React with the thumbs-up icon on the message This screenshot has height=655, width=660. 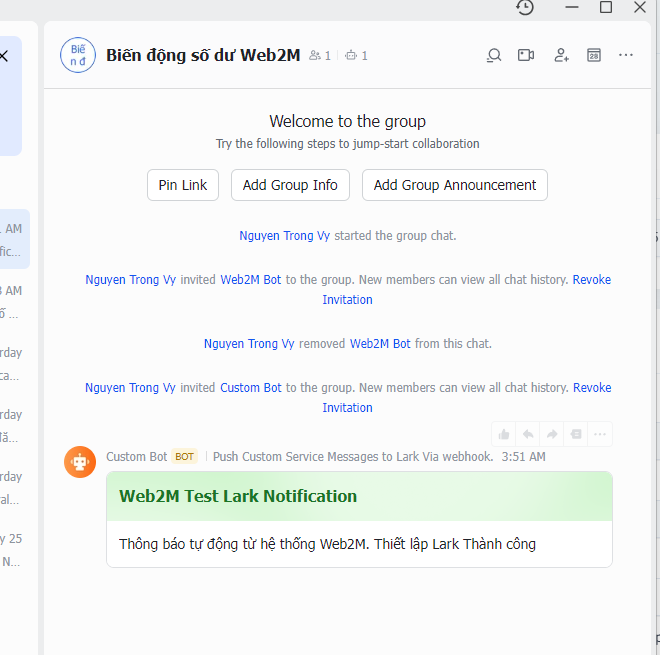pos(504,434)
